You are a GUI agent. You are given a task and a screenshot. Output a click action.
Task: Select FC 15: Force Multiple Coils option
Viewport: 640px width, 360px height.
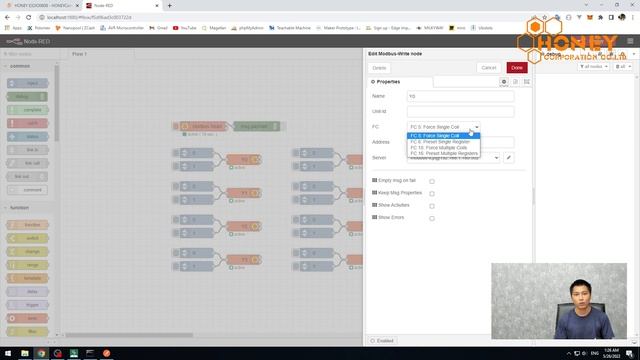(x=443, y=147)
